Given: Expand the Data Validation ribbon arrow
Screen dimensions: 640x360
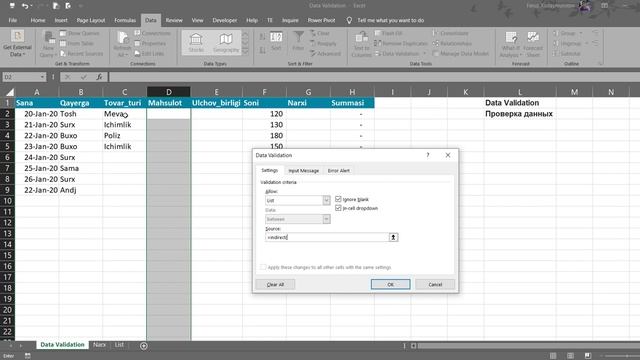Looking at the screenshot, I should click(x=424, y=53).
